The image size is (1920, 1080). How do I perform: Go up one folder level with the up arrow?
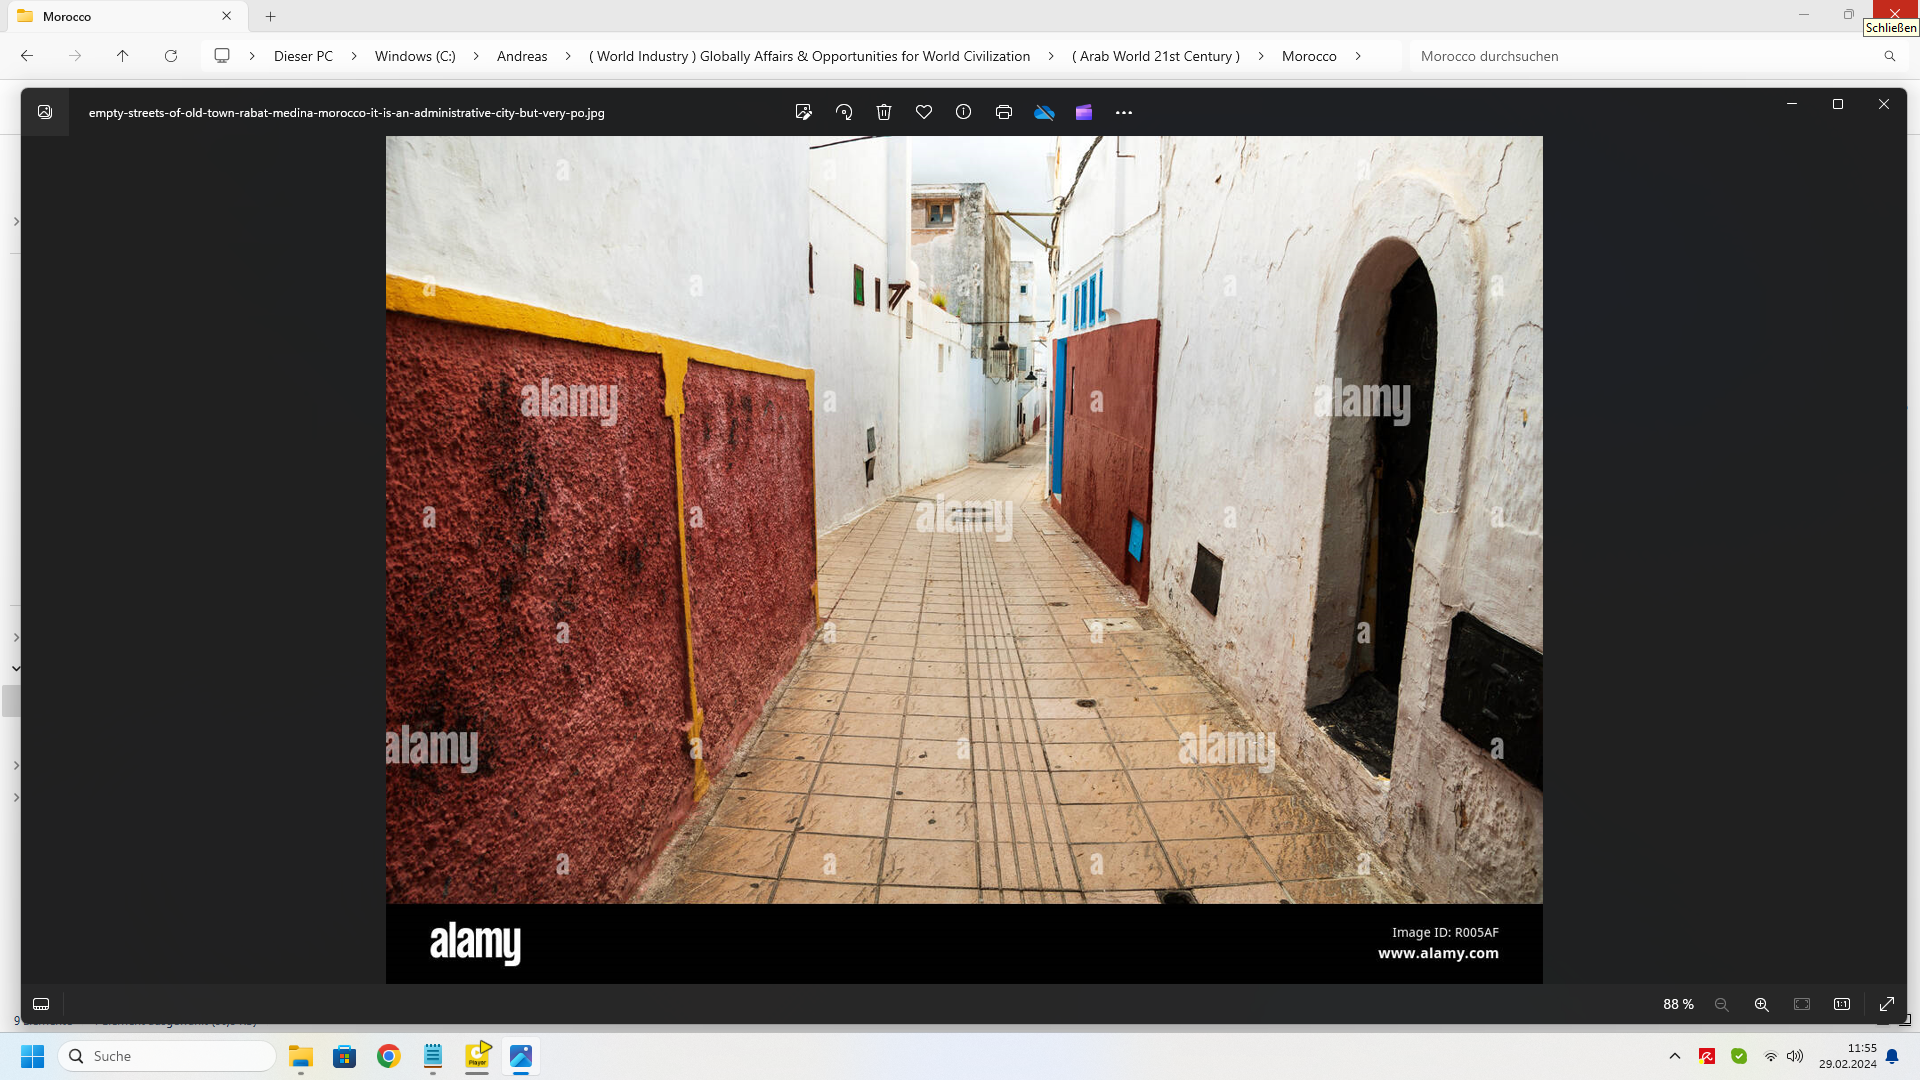coord(123,56)
